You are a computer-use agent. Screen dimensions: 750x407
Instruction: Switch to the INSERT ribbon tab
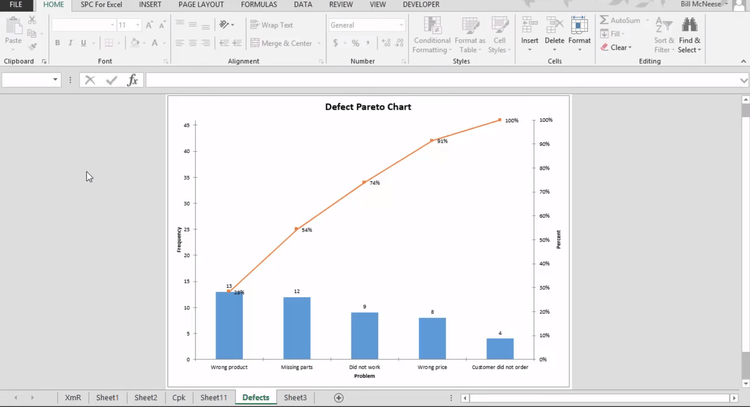tap(150, 5)
